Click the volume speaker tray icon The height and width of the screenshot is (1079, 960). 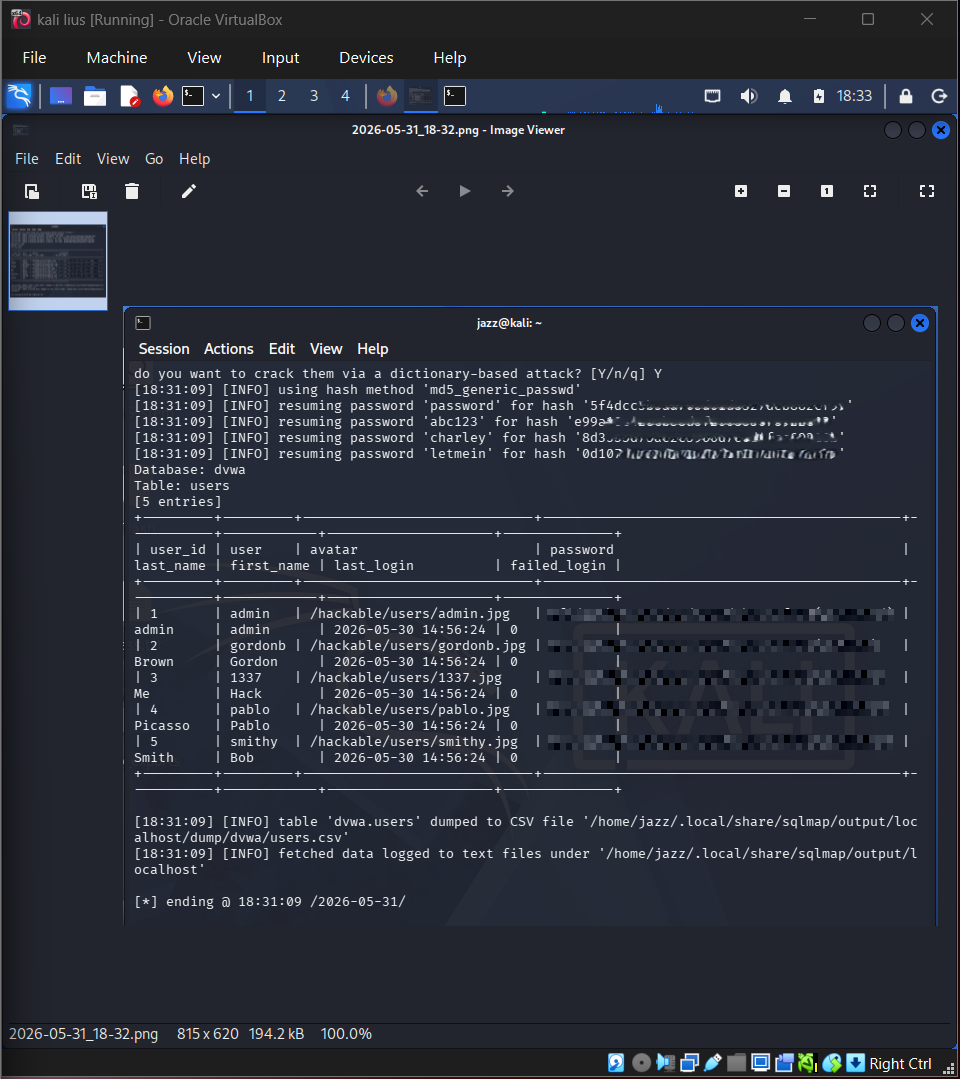(x=749, y=96)
